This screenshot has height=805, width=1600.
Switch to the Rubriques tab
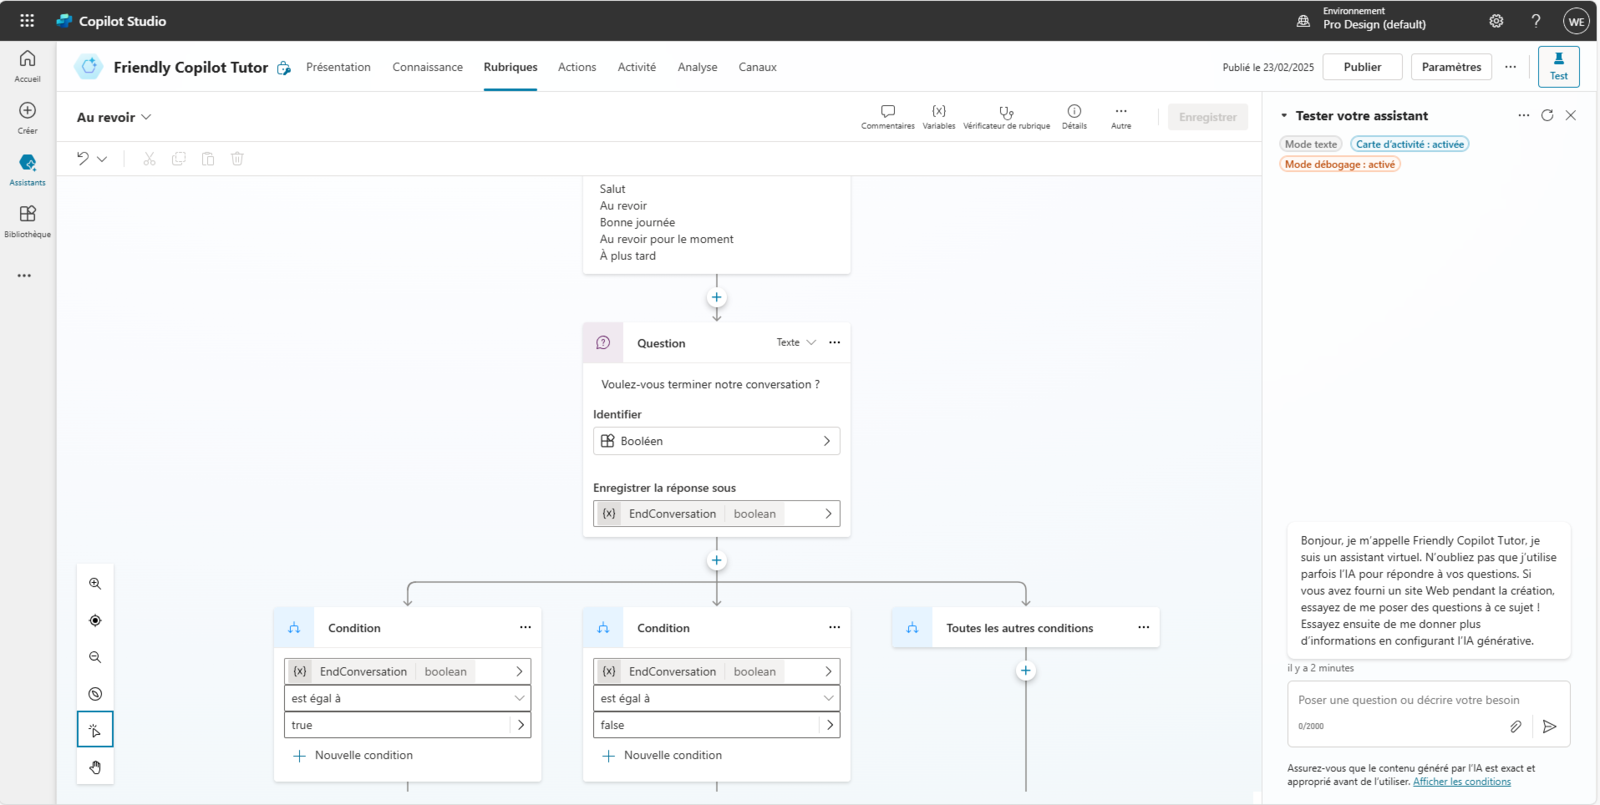[510, 67]
